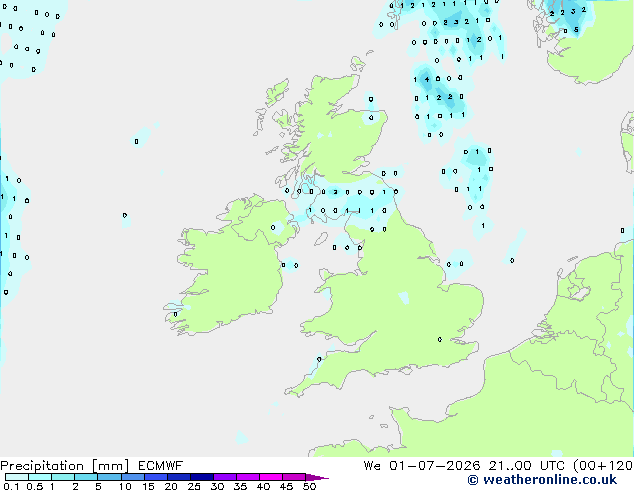Click the '21..00 UTC' time text
Viewport: 634px width, 490px height.
(x=526, y=466)
